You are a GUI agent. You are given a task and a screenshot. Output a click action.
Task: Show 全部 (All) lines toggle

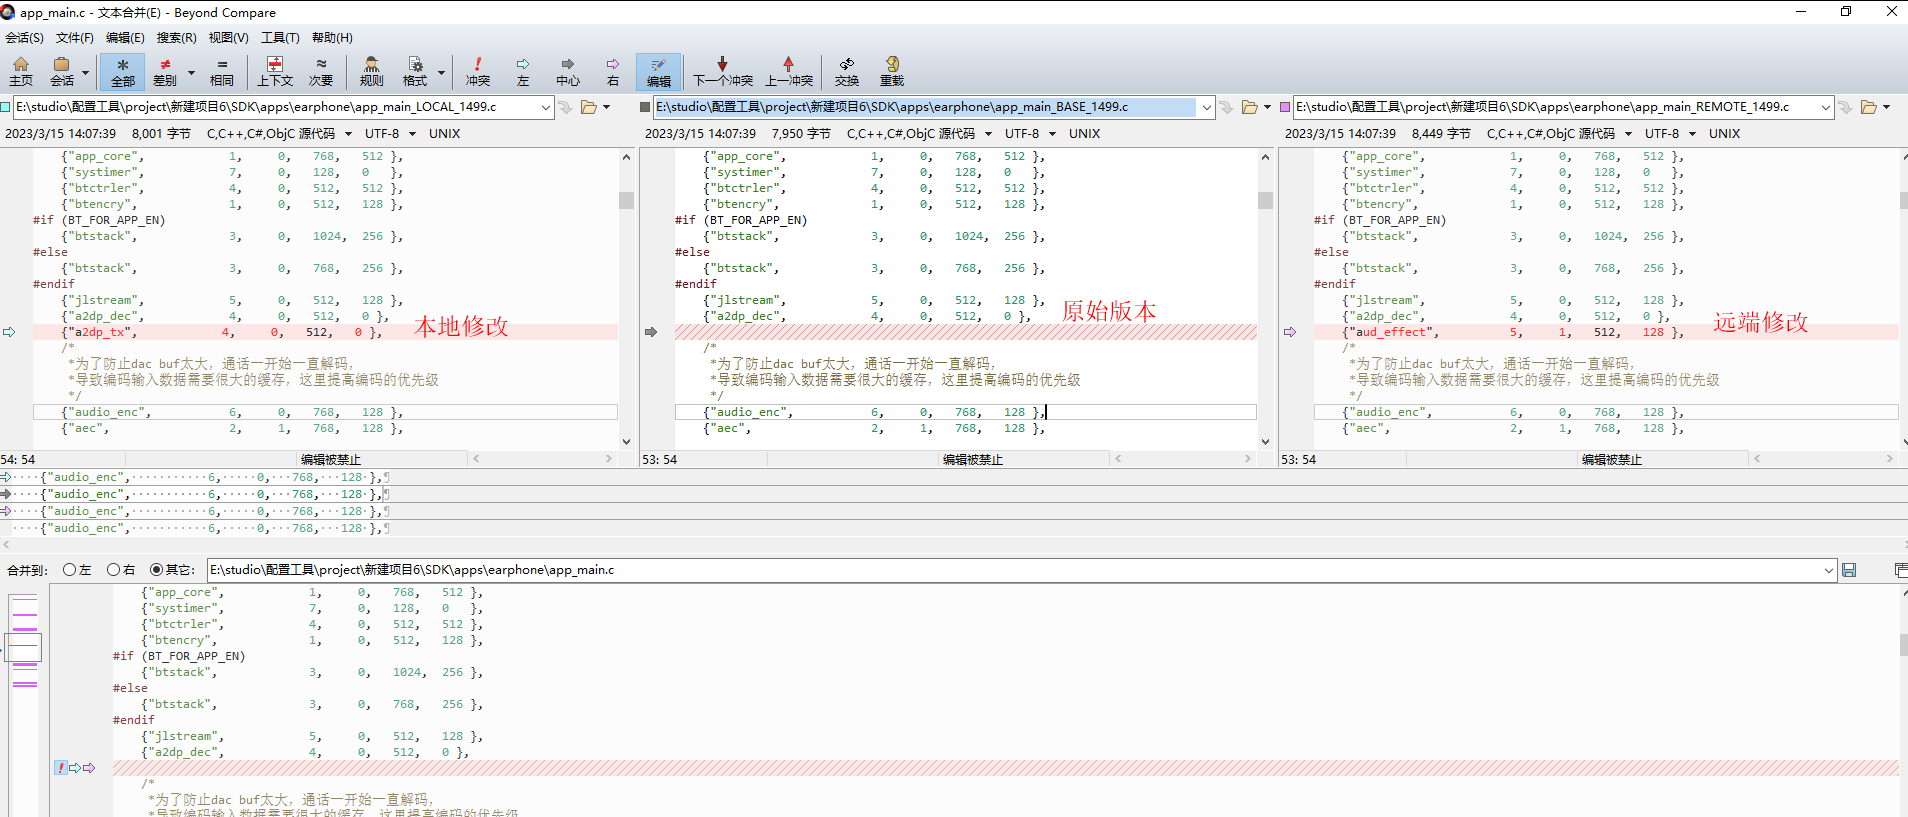click(123, 72)
